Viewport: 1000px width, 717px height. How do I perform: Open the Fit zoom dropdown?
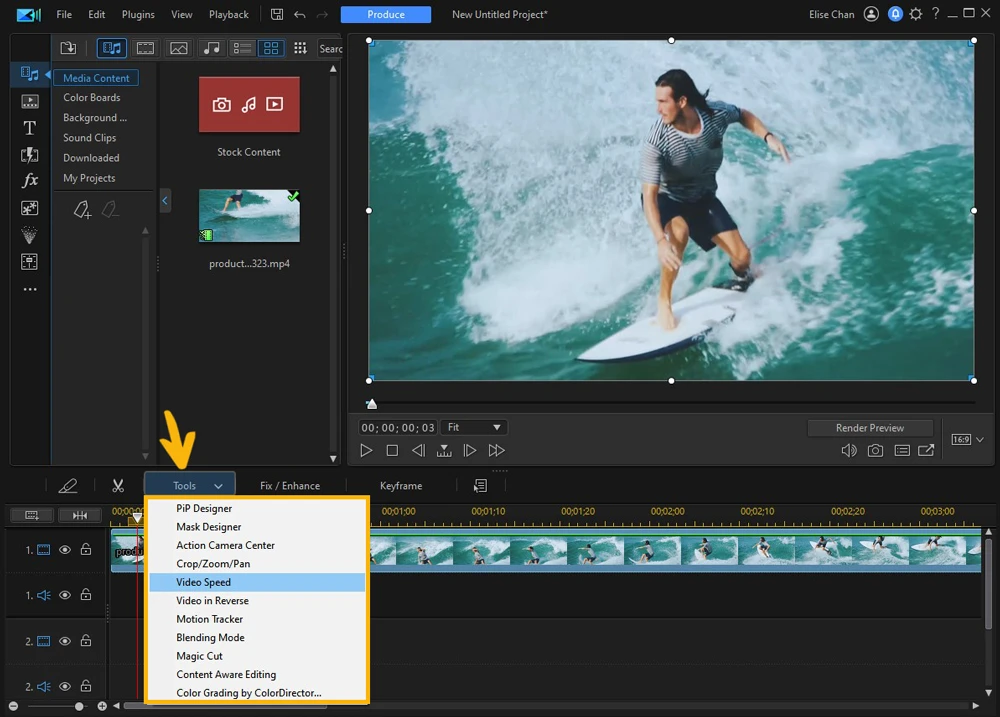click(x=474, y=427)
